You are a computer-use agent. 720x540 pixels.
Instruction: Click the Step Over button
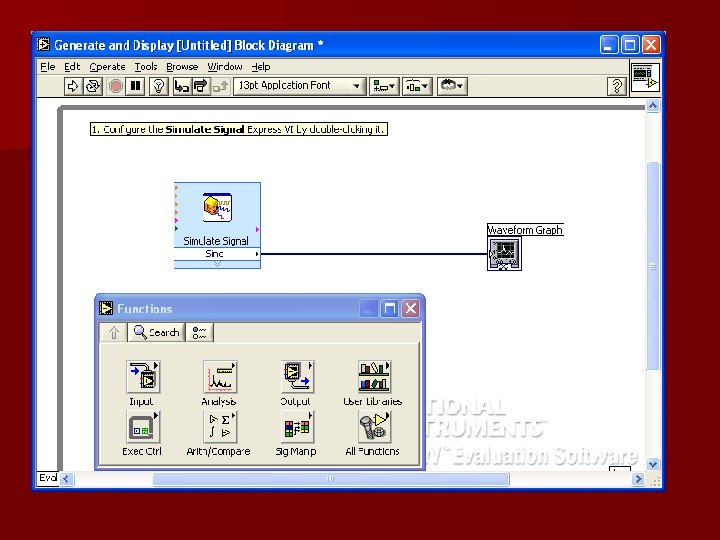pyautogui.click(x=201, y=86)
